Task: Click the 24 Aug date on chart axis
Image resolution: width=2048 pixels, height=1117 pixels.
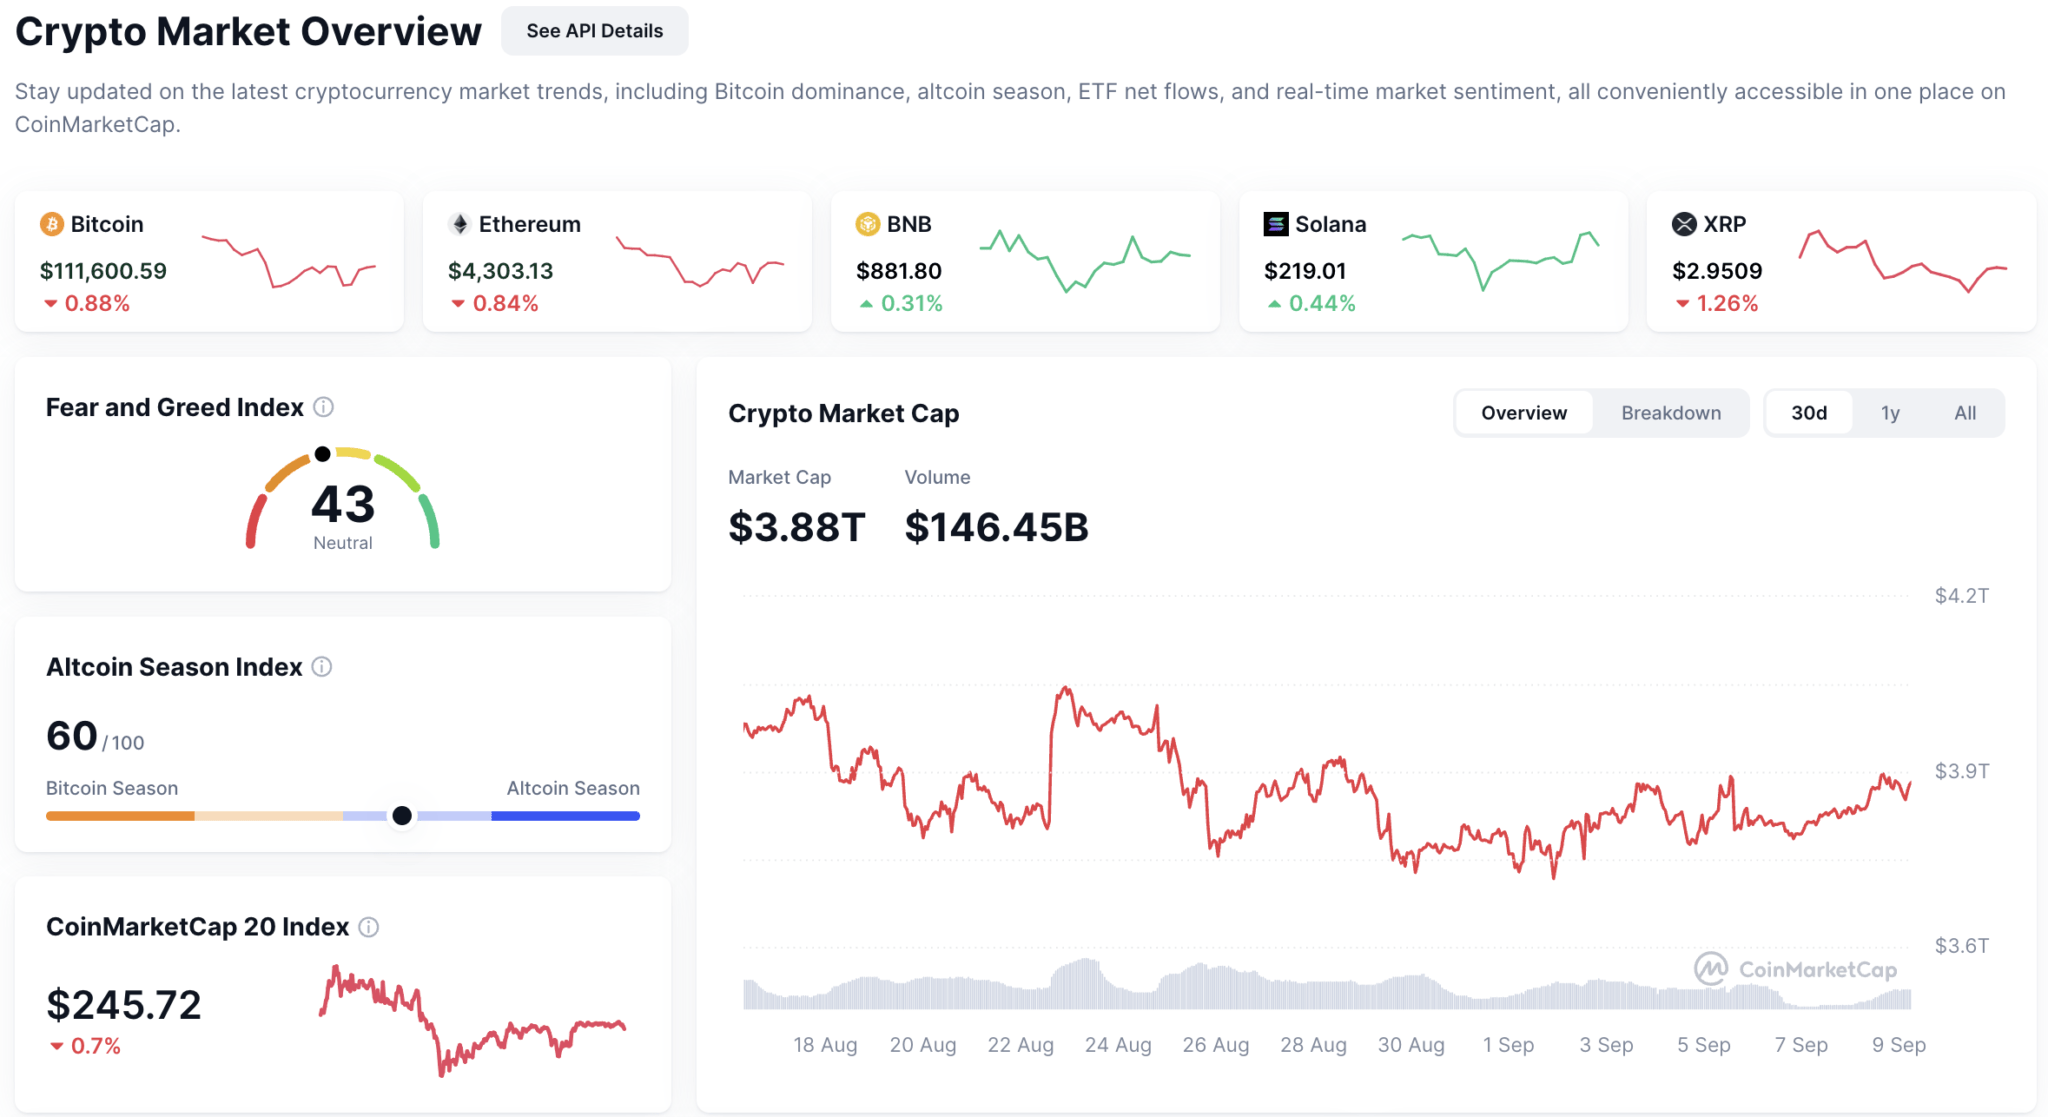Action: (x=1117, y=1045)
